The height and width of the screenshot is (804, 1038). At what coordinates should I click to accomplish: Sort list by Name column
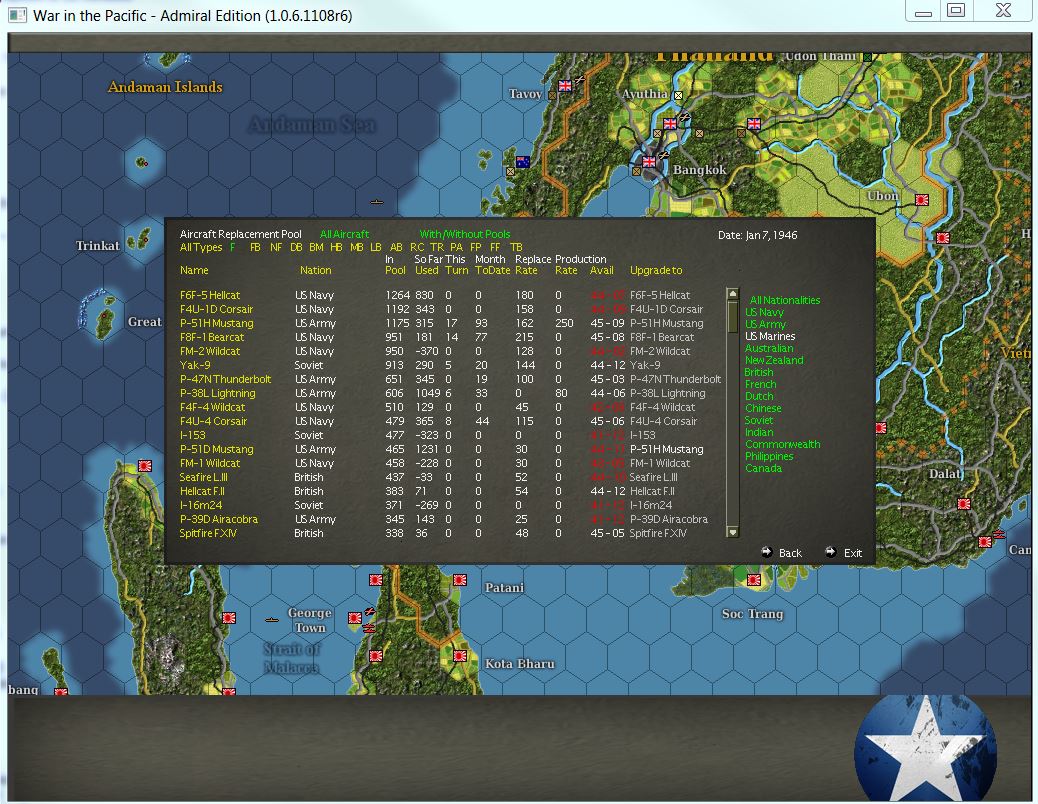click(194, 270)
